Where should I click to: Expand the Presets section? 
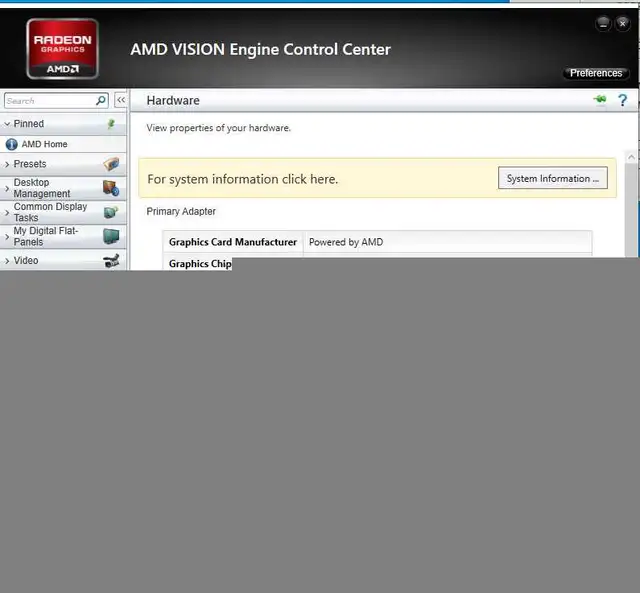point(7,164)
